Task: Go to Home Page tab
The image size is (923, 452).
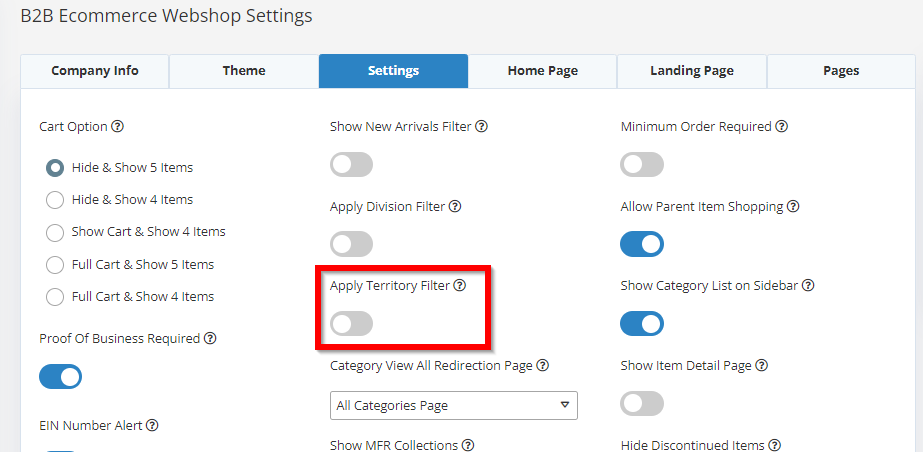Action: click(x=543, y=71)
